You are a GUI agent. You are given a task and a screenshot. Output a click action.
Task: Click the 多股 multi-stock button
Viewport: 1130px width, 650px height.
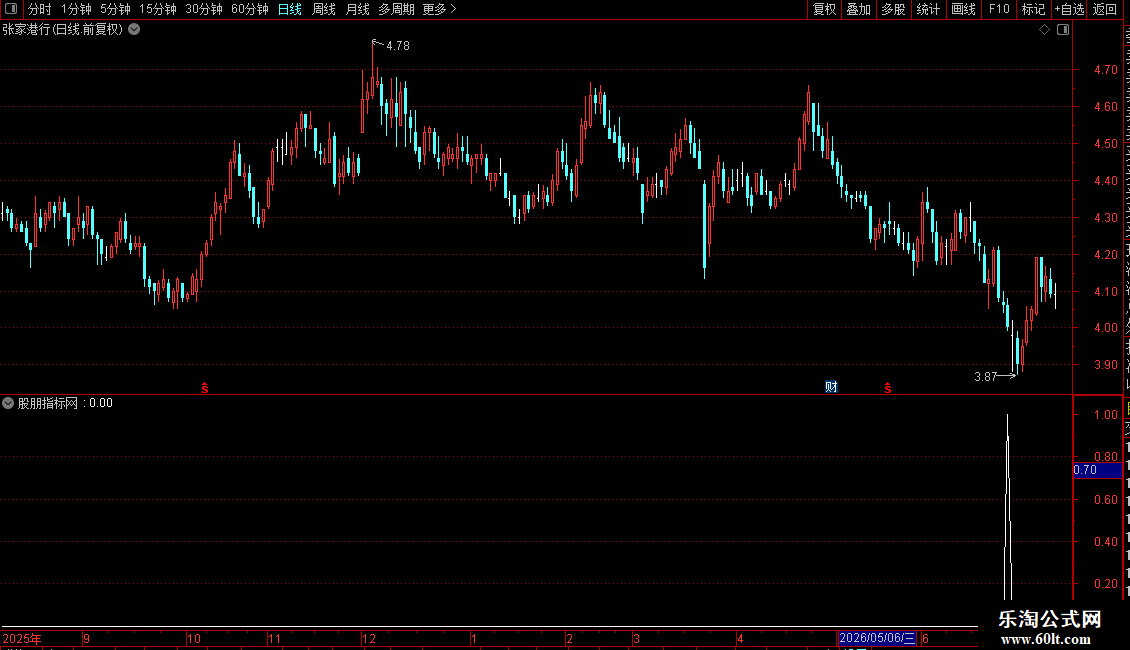pyautogui.click(x=894, y=9)
